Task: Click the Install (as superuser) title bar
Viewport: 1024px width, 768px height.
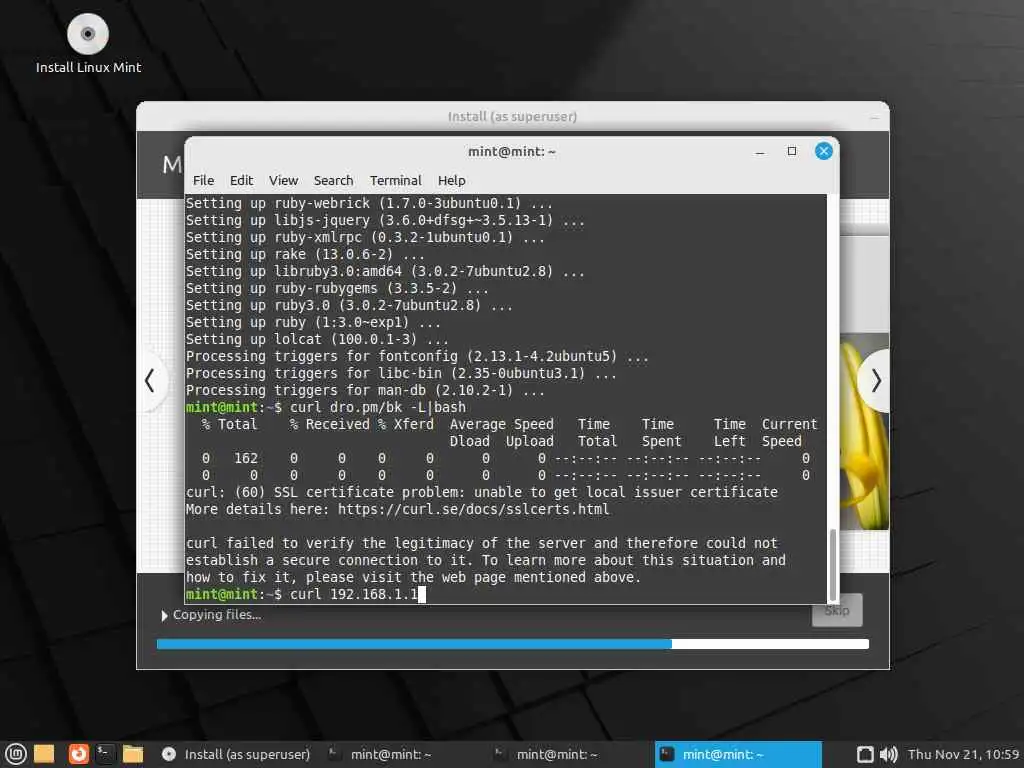Action: (513, 116)
